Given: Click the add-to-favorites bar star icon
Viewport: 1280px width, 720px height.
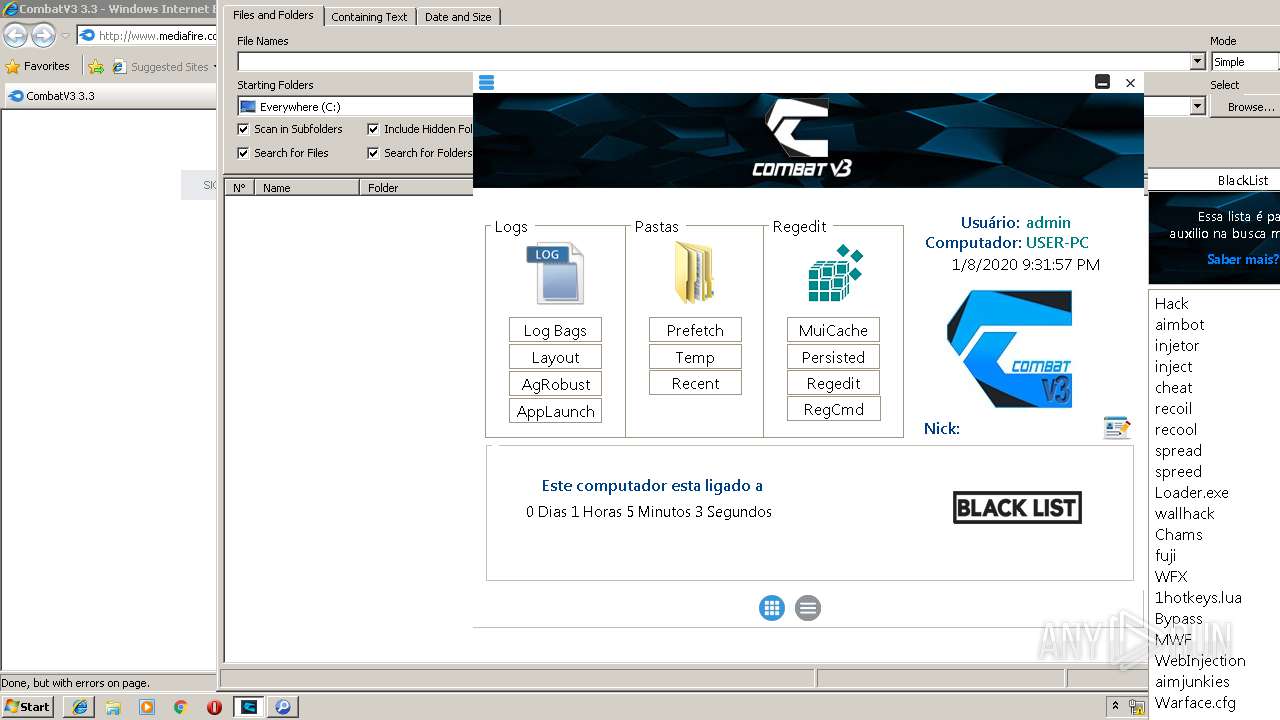Looking at the screenshot, I should click(96, 67).
